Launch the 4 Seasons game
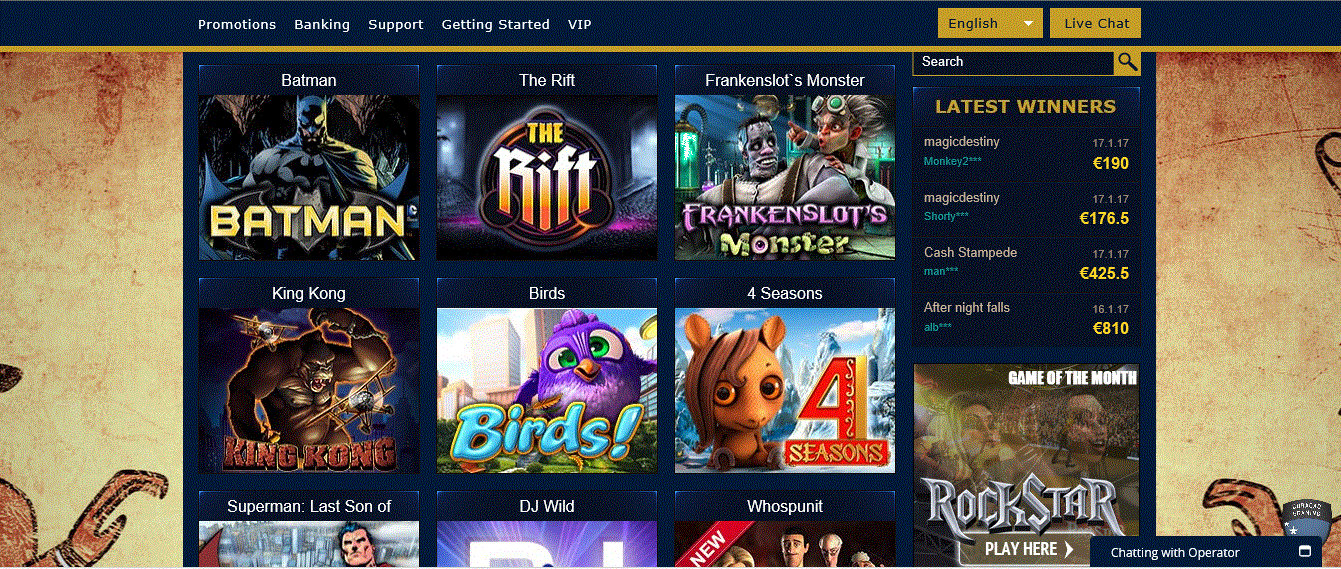1341x569 pixels. pos(785,391)
